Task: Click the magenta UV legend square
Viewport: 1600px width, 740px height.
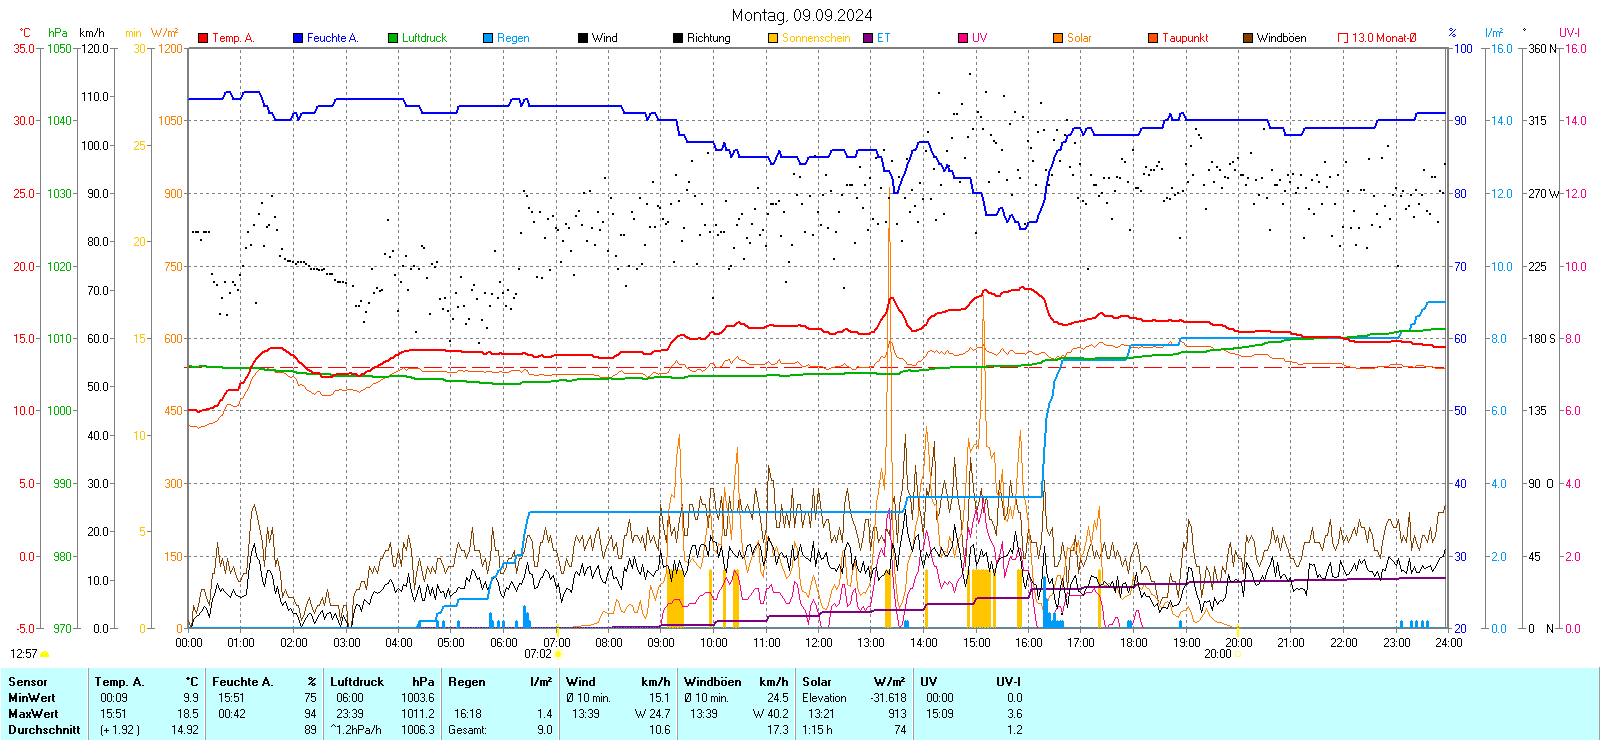Action: click(963, 38)
